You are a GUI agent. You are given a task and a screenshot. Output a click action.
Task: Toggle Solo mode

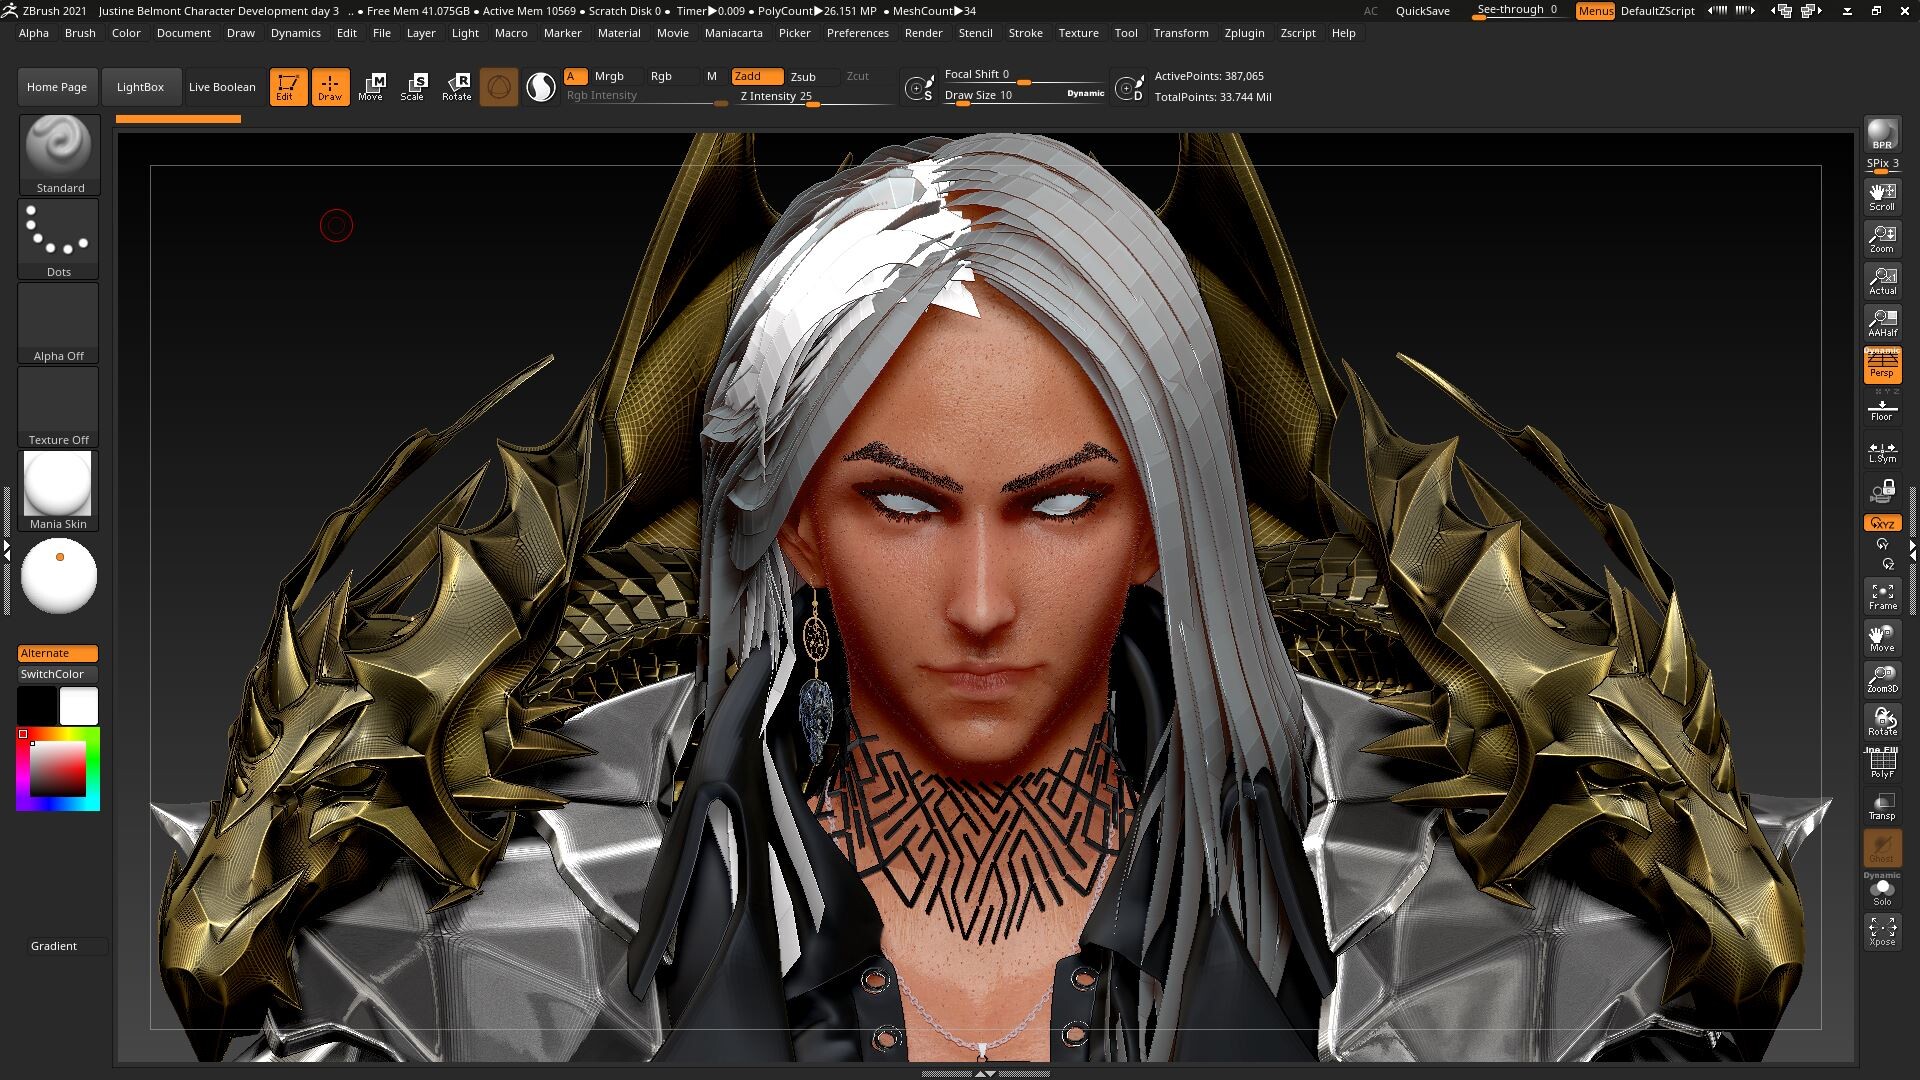(1882, 890)
